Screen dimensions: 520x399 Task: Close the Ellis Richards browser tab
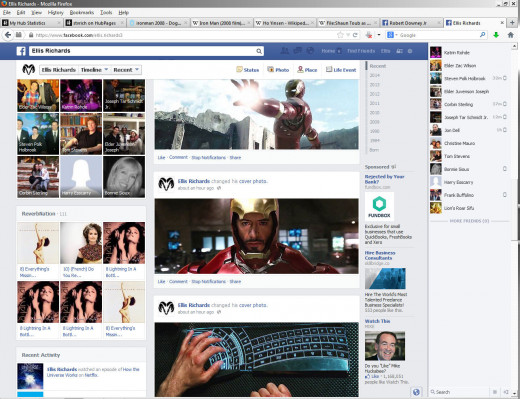coord(502,23)
